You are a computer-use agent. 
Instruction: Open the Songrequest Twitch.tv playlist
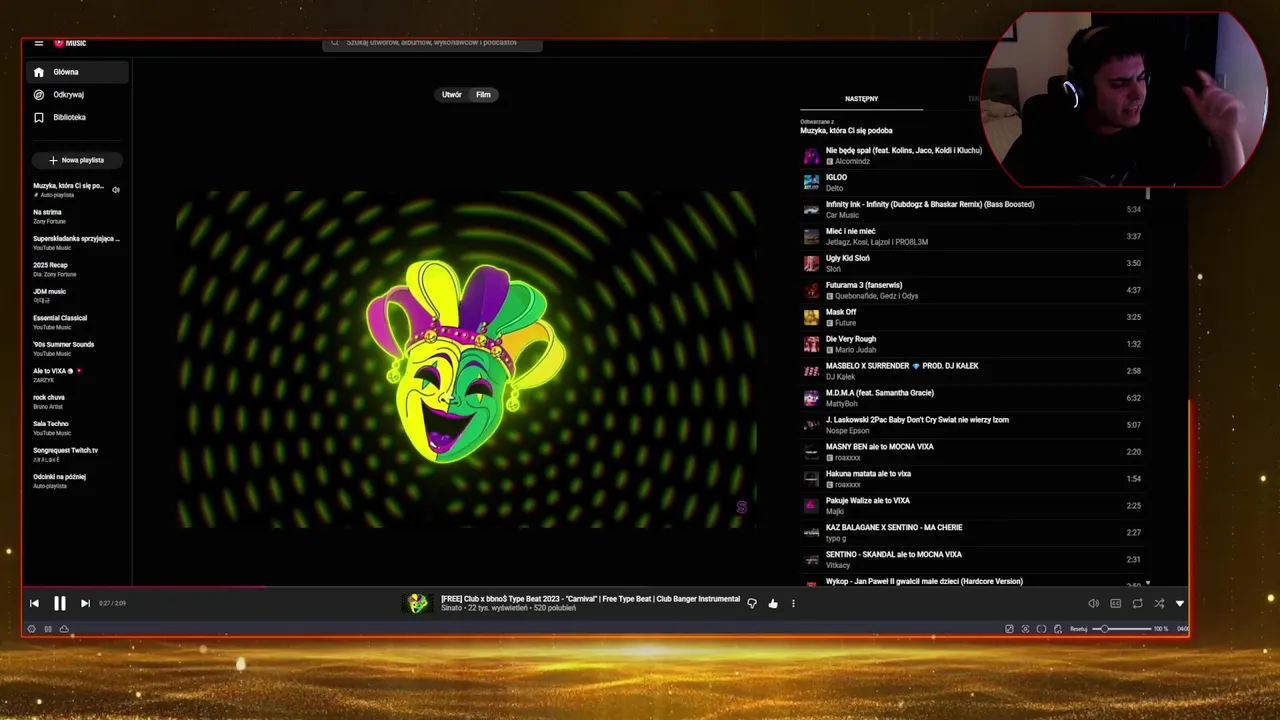[x=76, y=454]
